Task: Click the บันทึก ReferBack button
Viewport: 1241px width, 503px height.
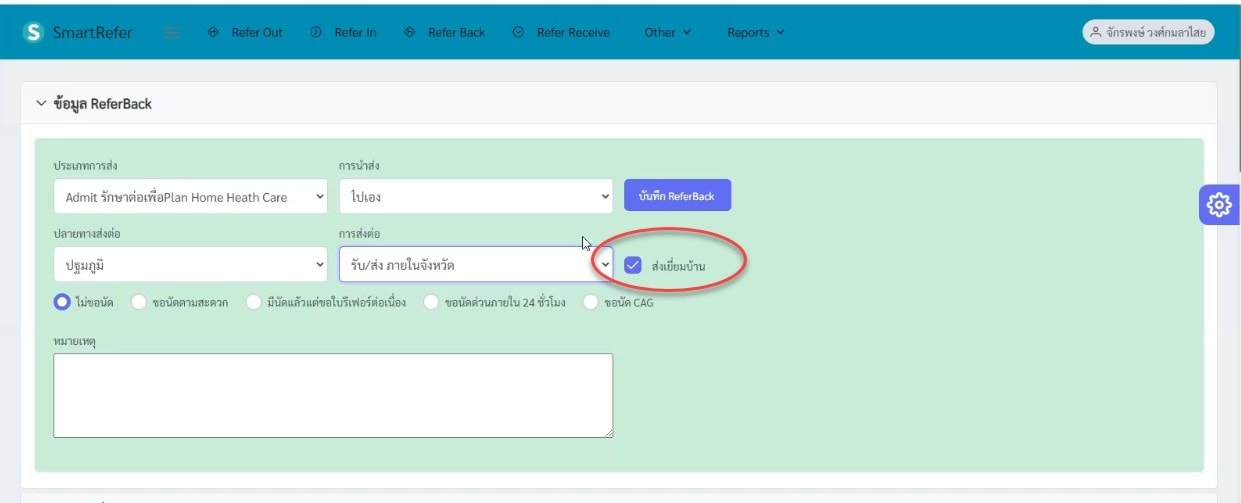Action: [677, 196]
